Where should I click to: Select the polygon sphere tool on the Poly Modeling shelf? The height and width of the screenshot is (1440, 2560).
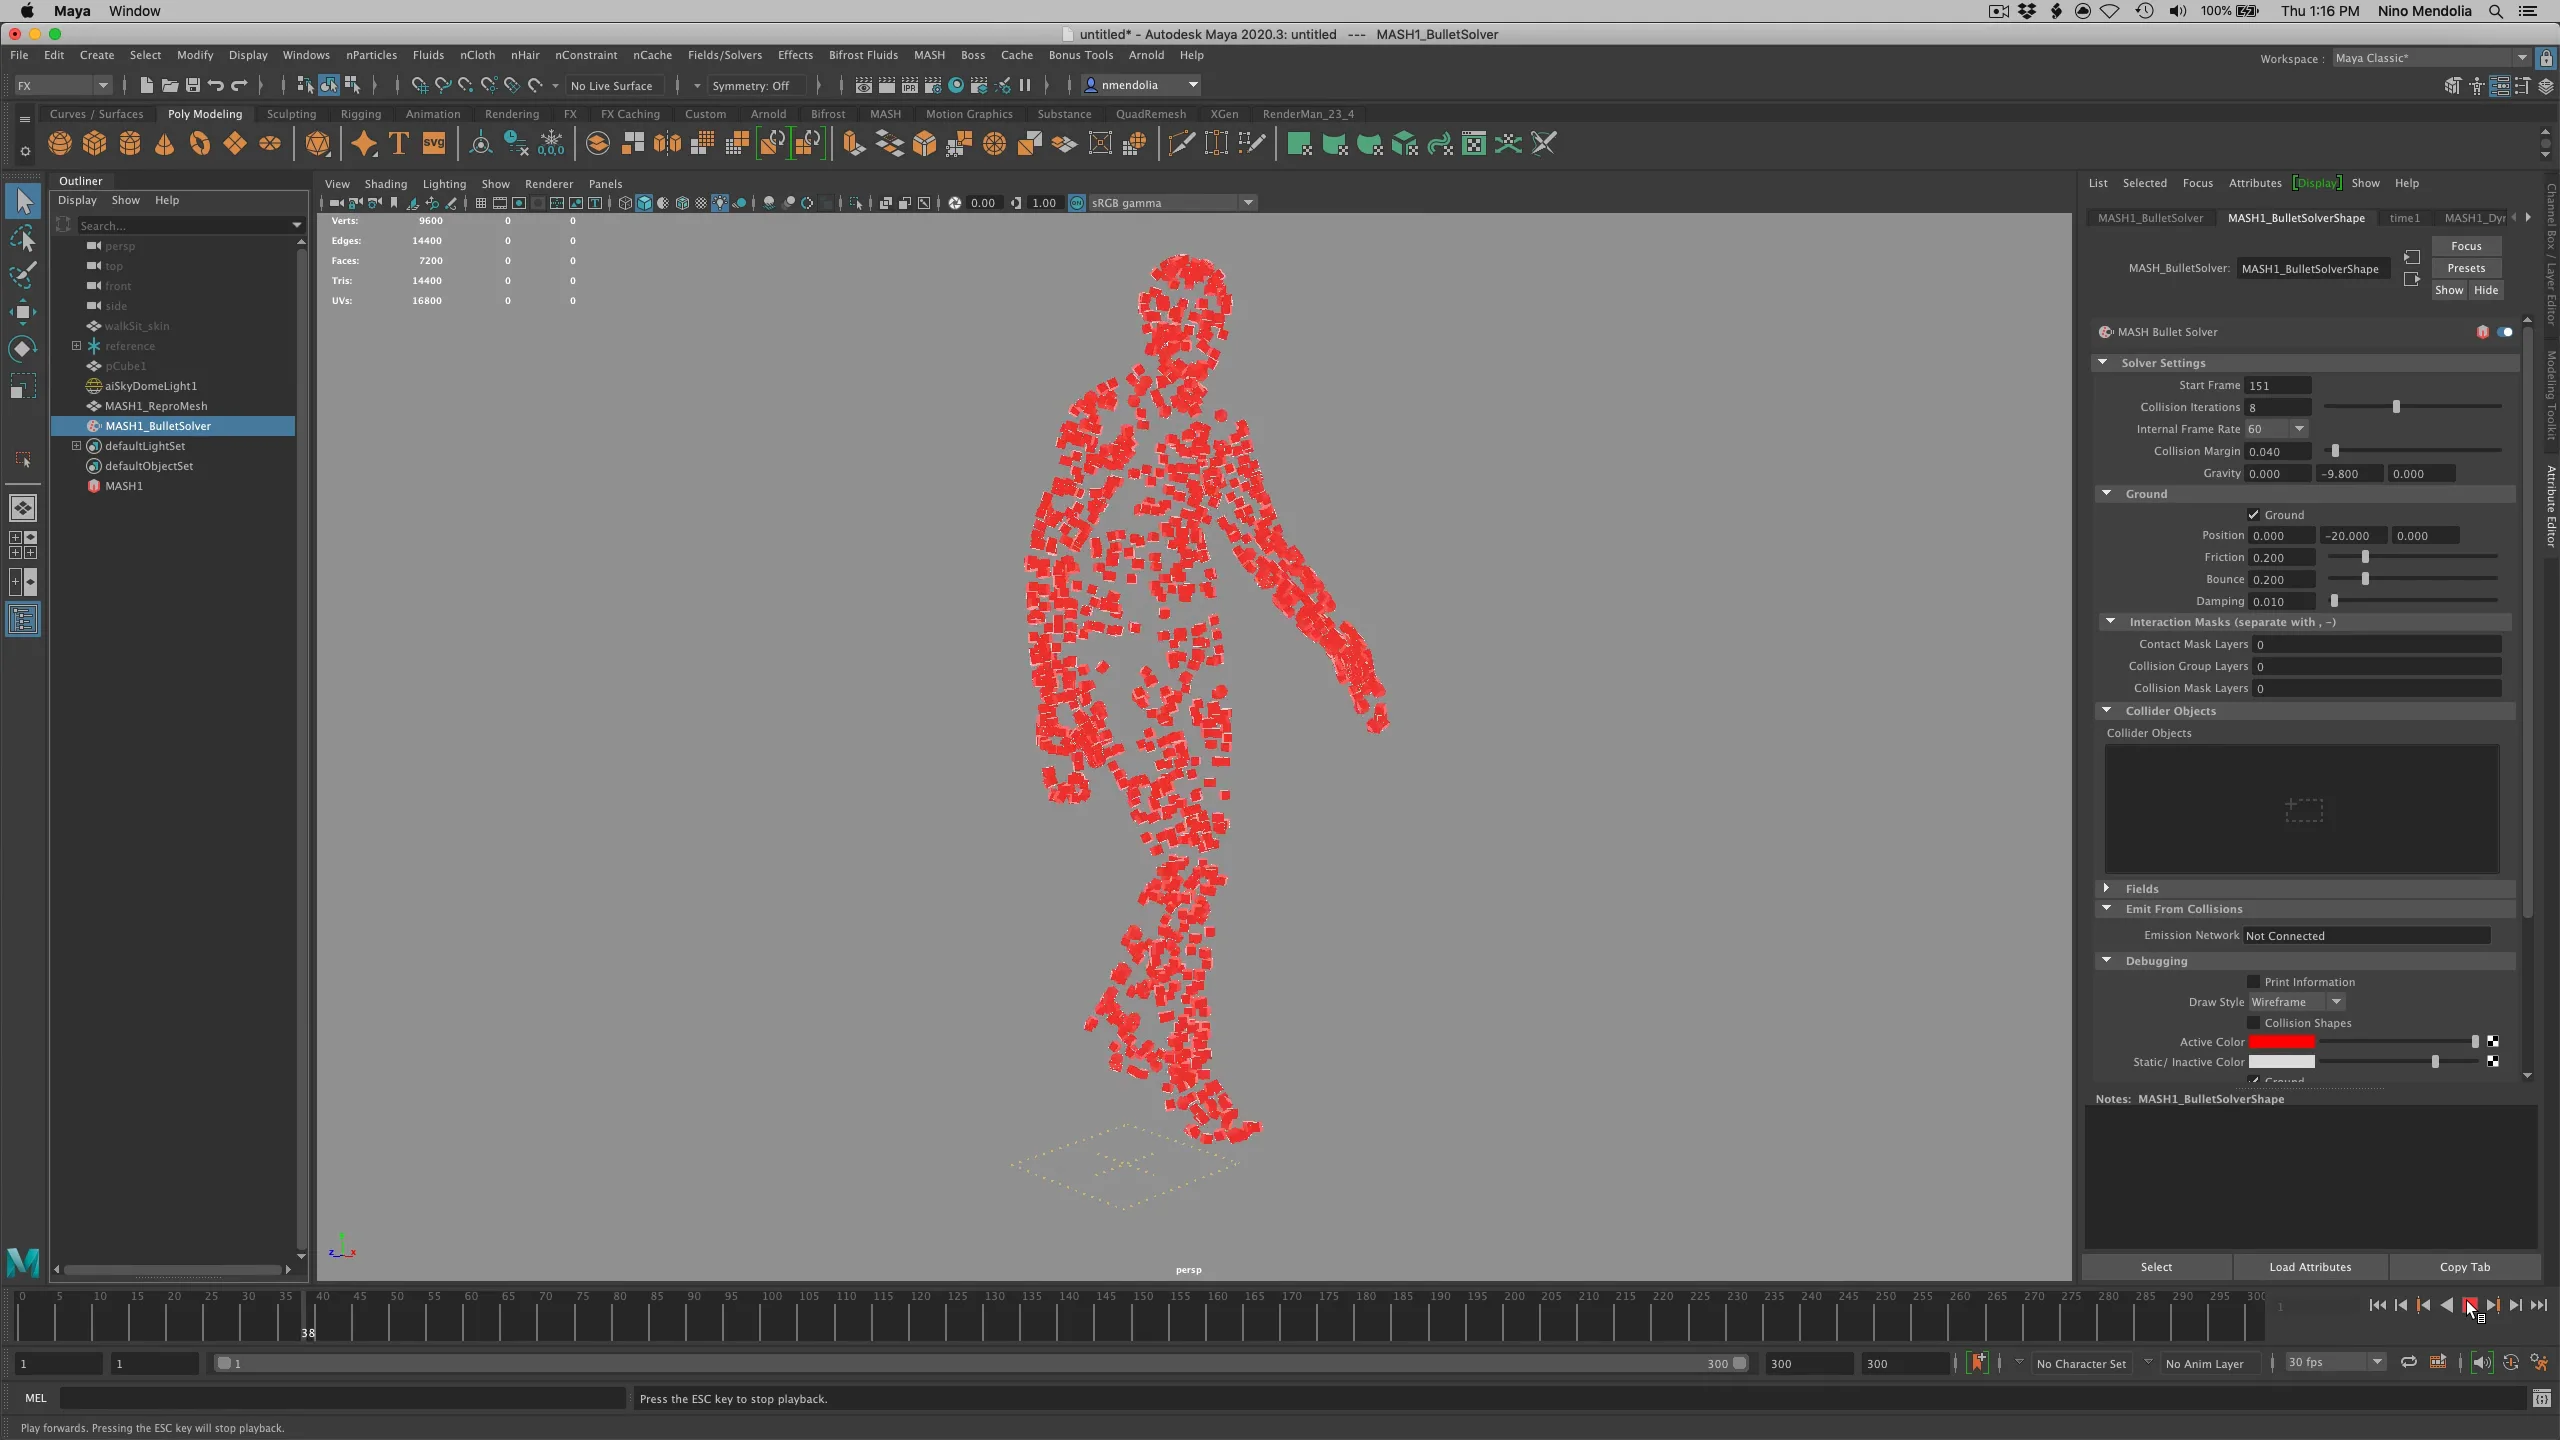(x=59, y=144)
